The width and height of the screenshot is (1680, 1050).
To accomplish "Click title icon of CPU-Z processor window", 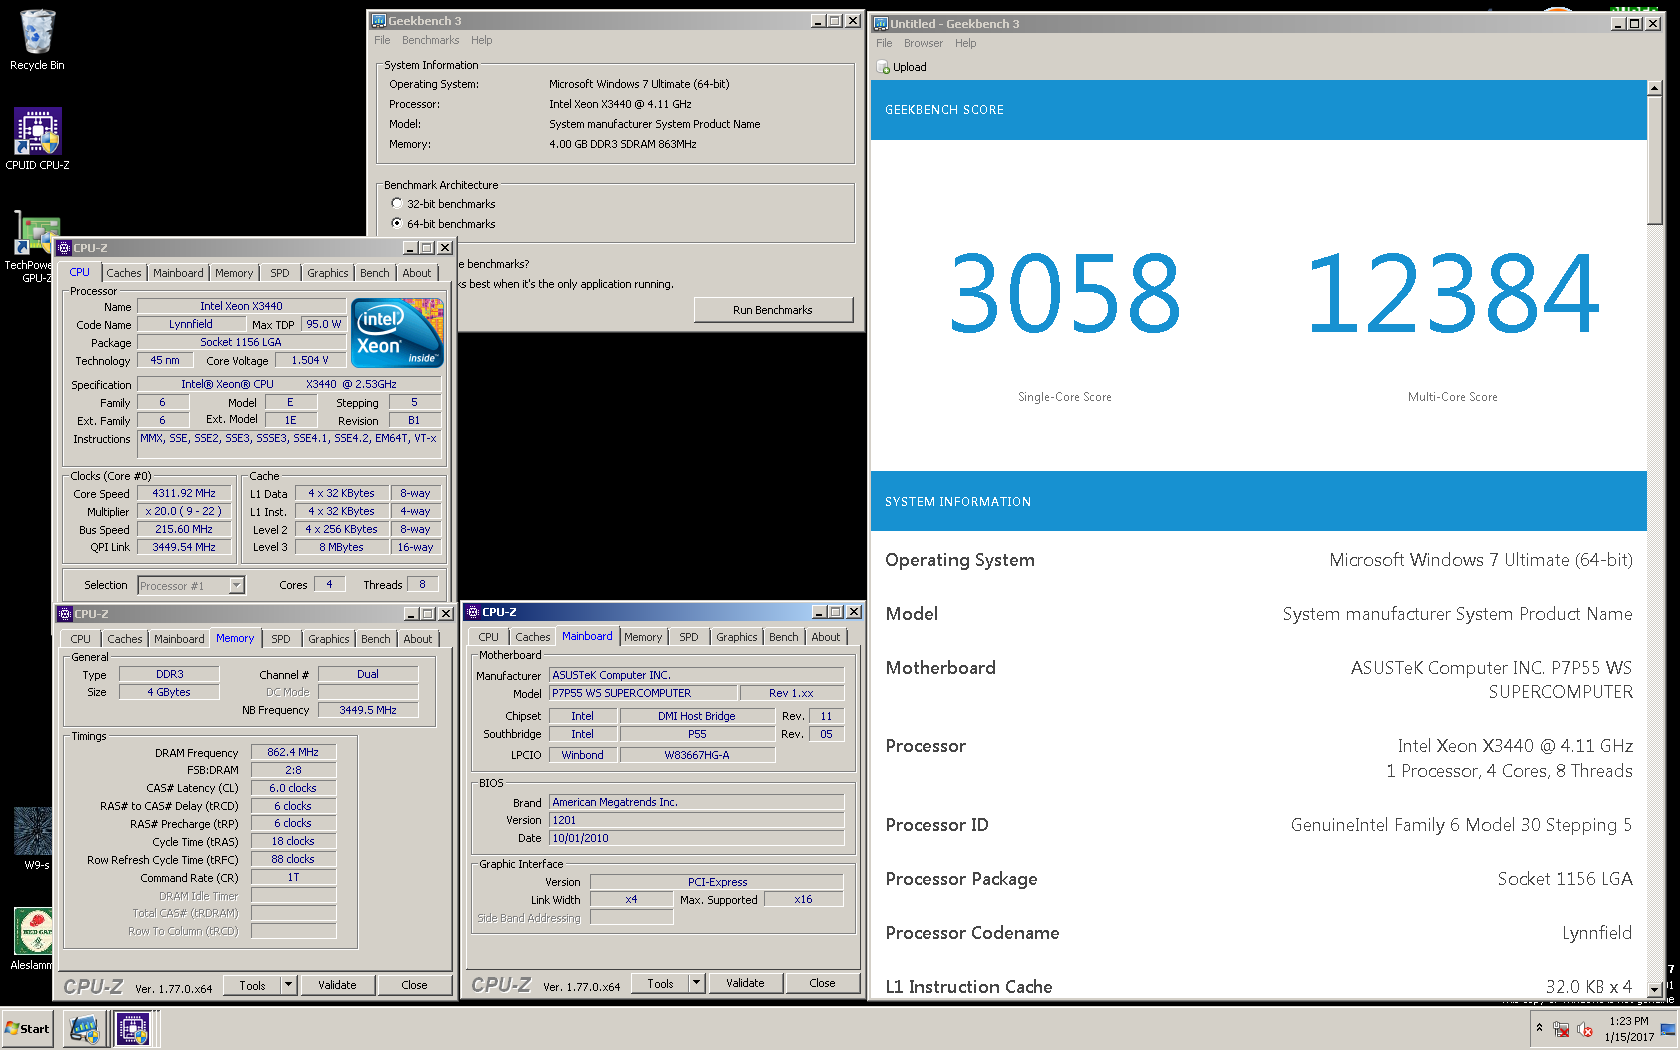I will click(64, 248).
